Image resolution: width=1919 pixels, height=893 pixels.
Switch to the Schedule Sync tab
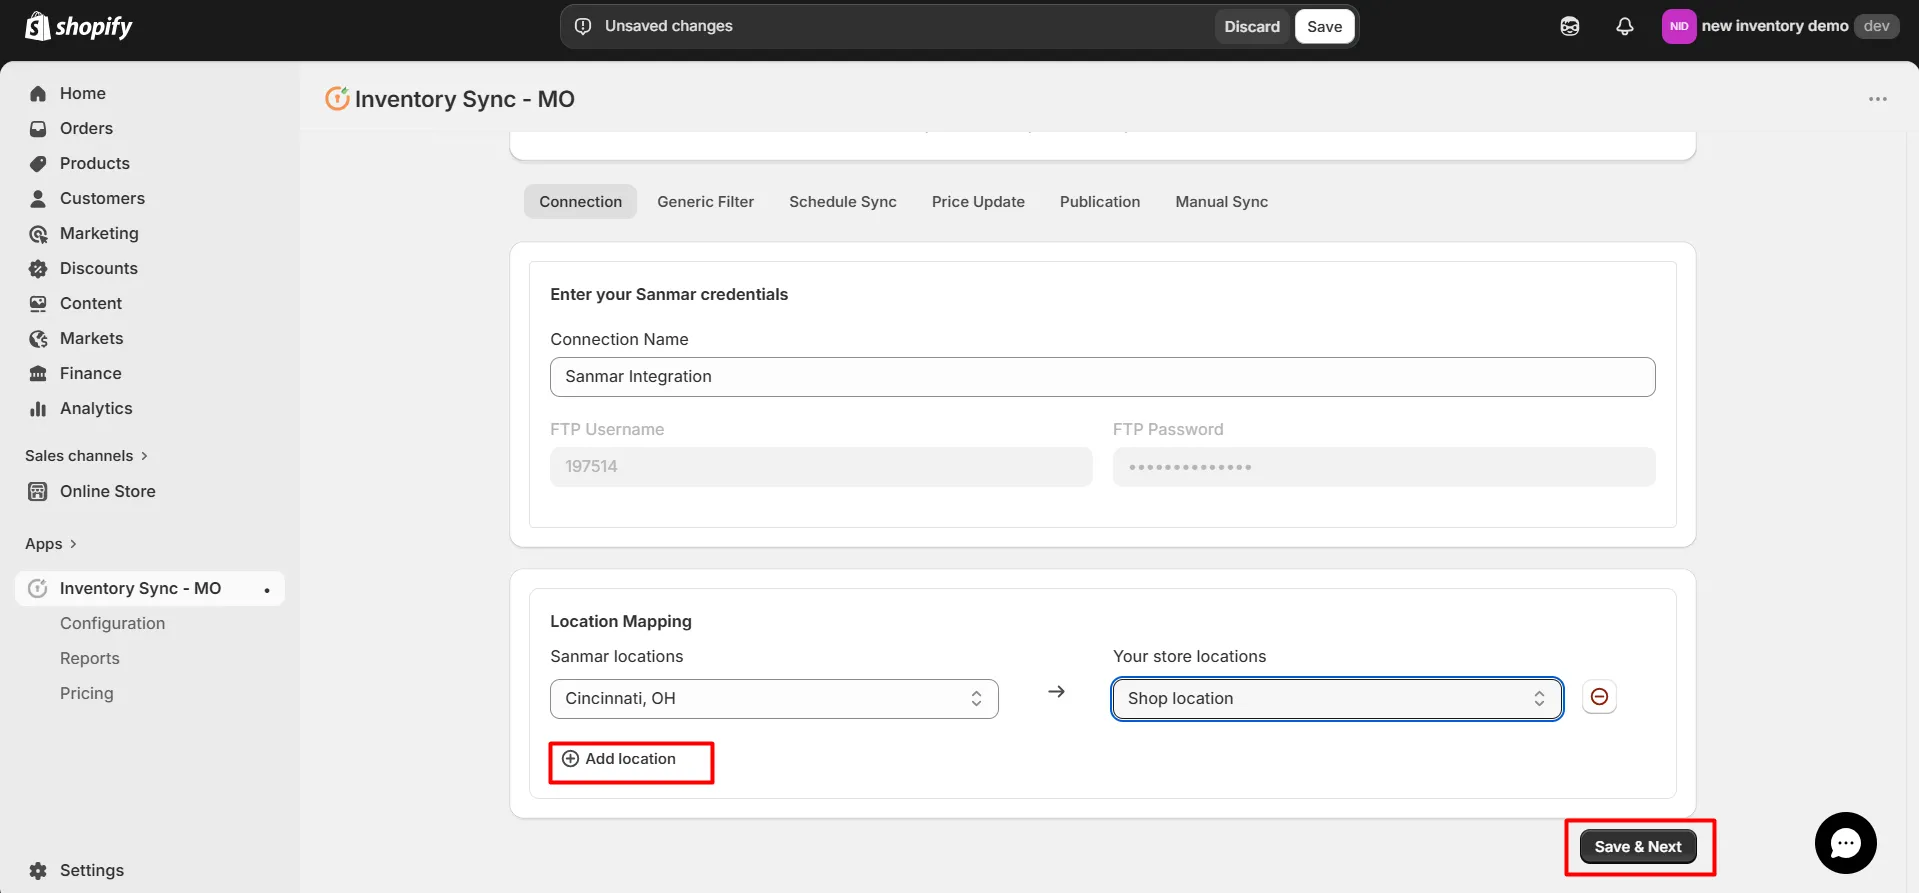[843, 202]
